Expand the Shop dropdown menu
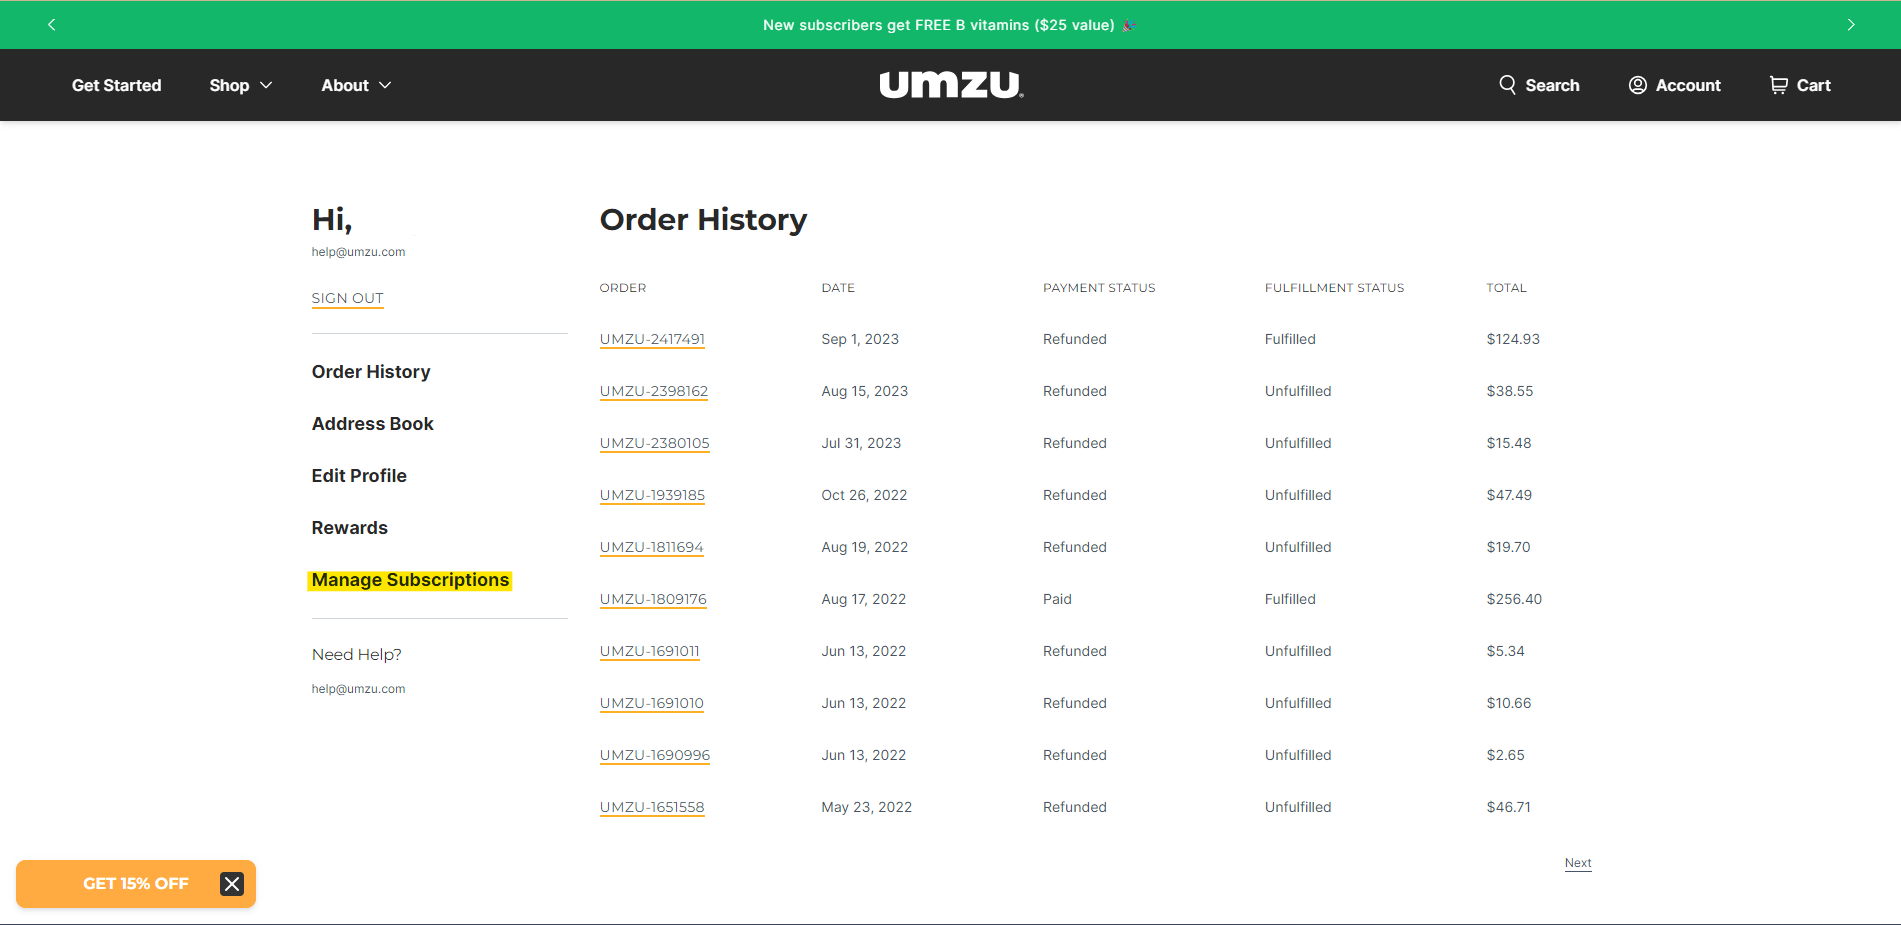This screenshot has width=1901, height=925. pos(240,85)
